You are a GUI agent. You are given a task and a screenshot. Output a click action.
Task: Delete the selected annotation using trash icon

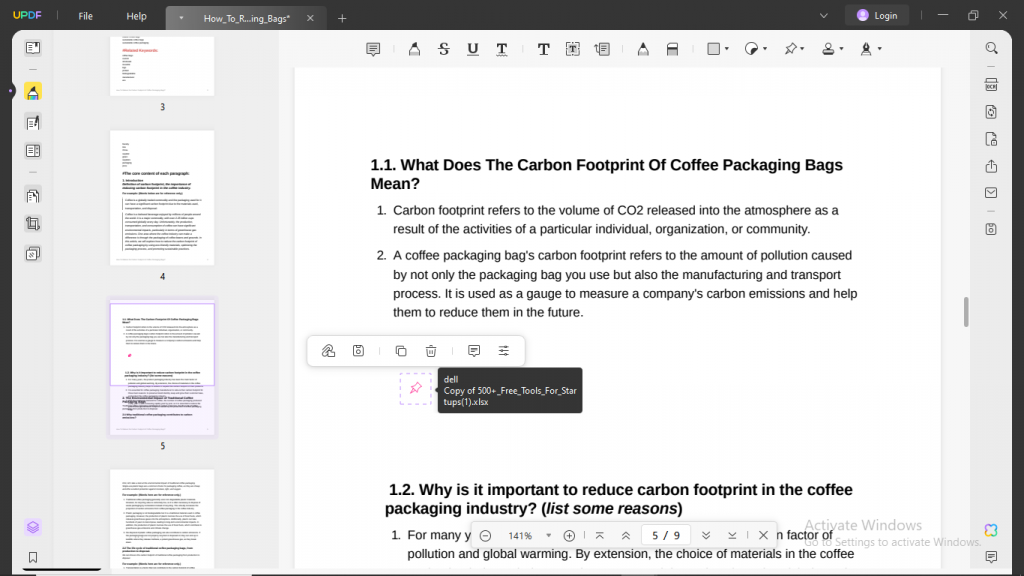(430, 351)
